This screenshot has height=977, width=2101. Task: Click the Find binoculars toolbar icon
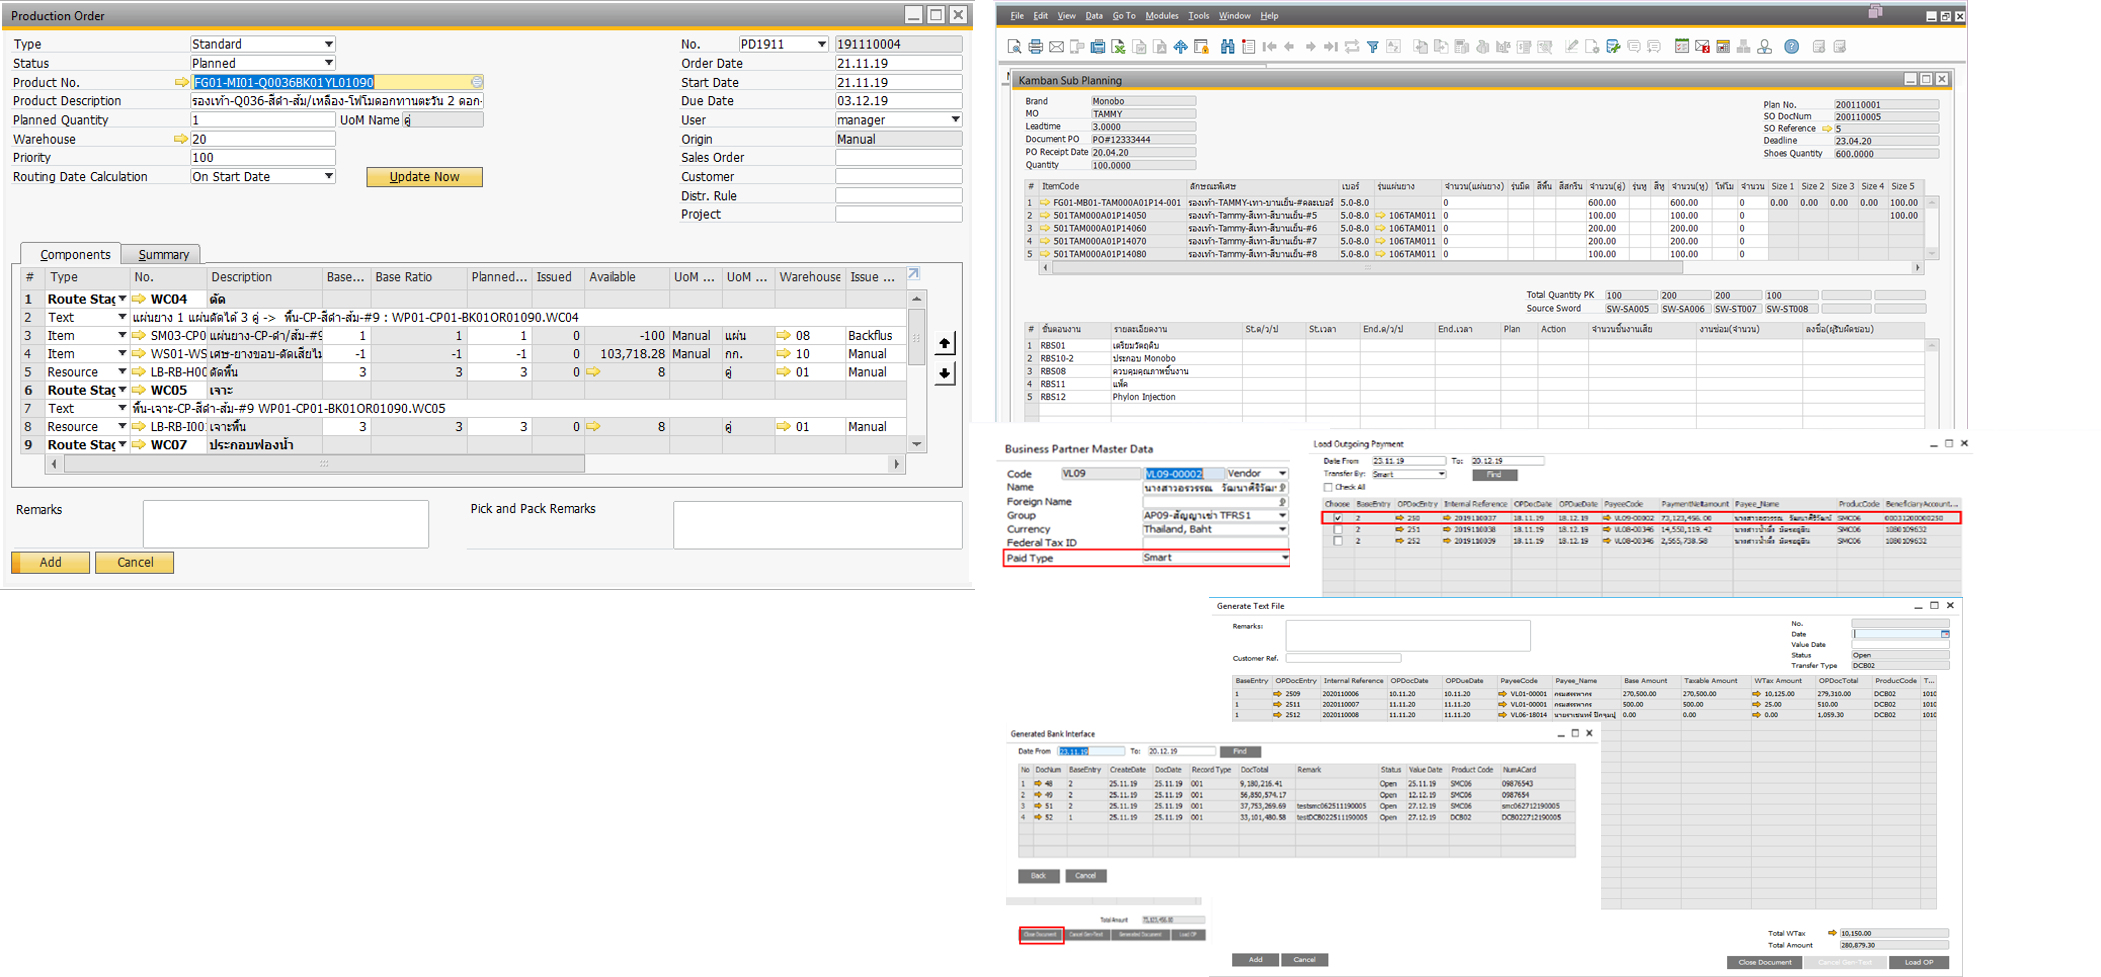1227,47
